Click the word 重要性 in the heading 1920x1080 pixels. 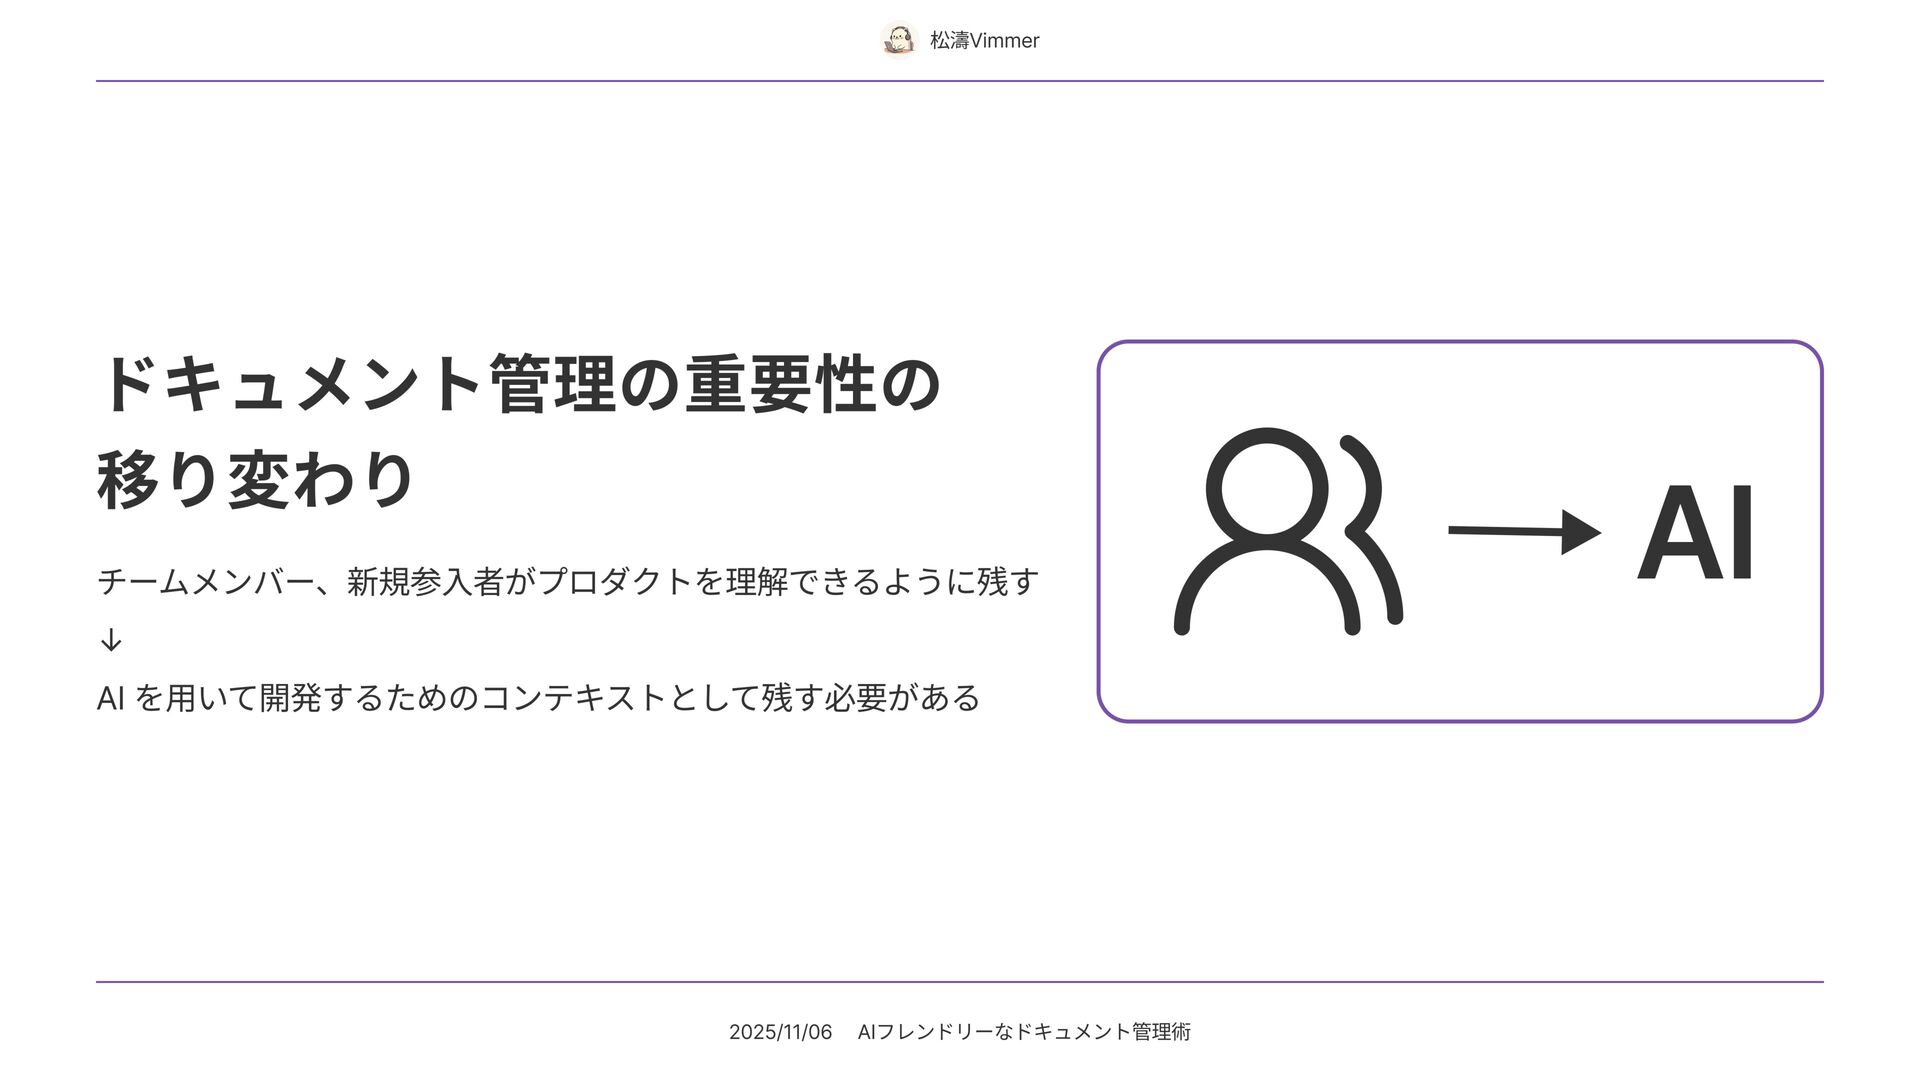point(780,385)
